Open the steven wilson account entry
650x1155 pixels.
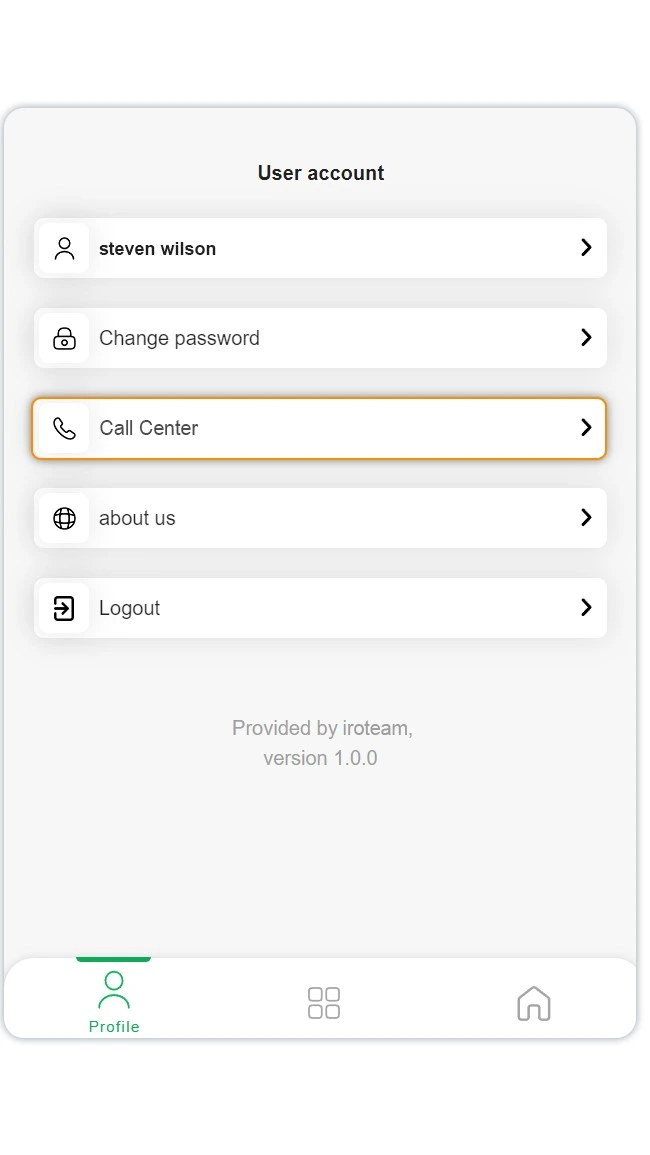point(157,249)
